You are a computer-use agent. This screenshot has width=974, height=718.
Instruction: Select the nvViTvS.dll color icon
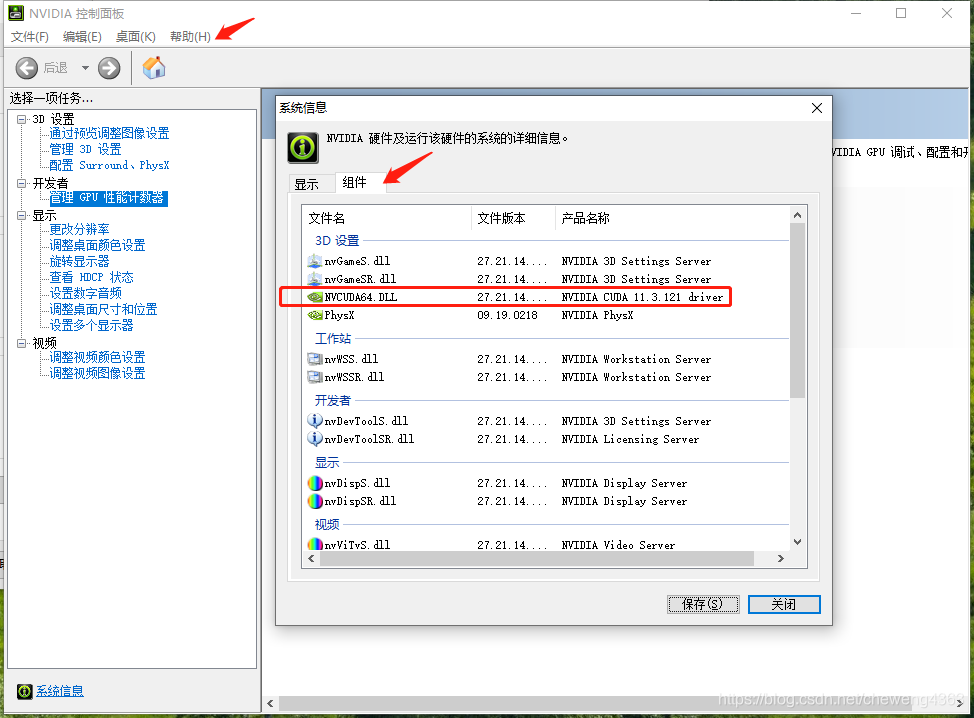315,544
